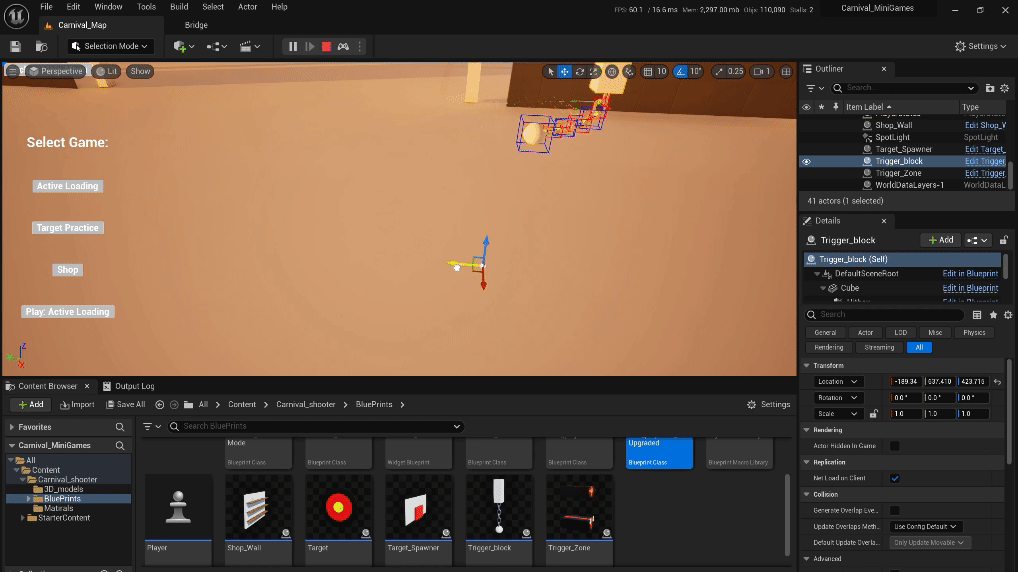Toggle visibility eye for Trigger_block

coord(806,161)
